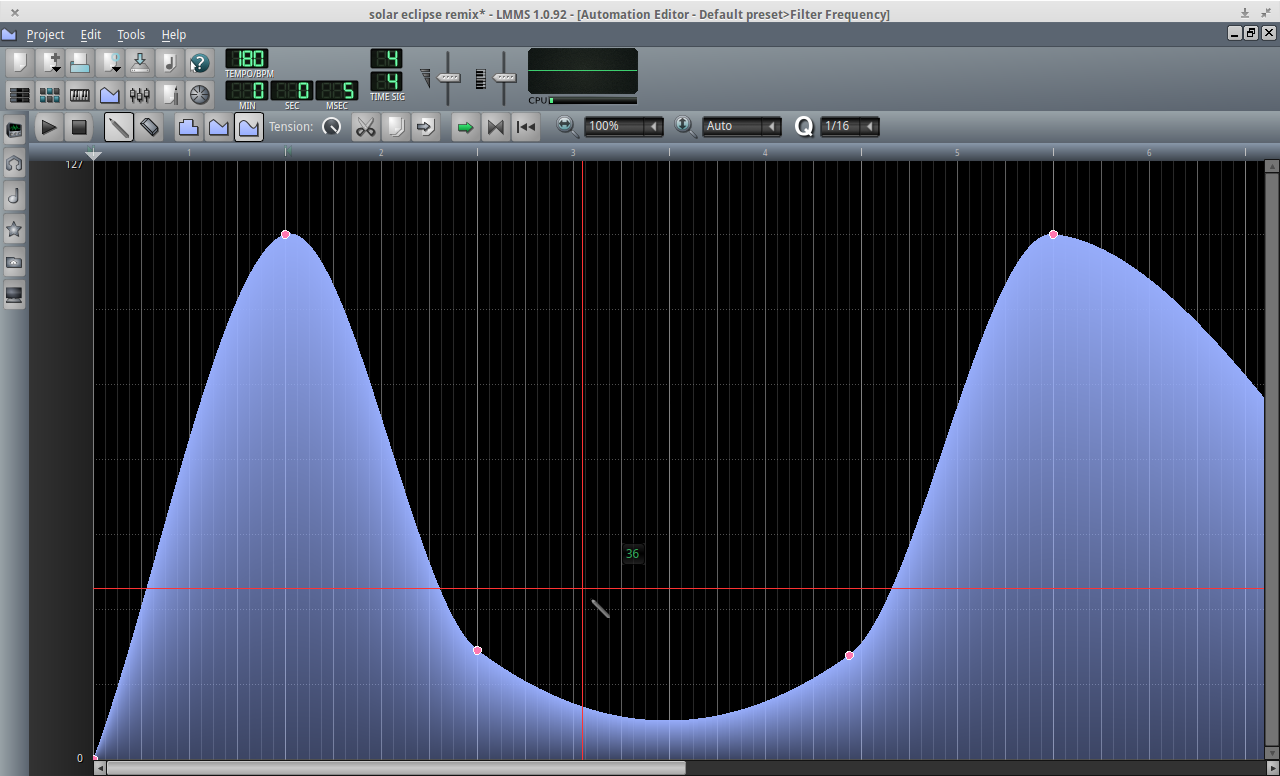Click the tempo display showing 180

pos(247,59)
